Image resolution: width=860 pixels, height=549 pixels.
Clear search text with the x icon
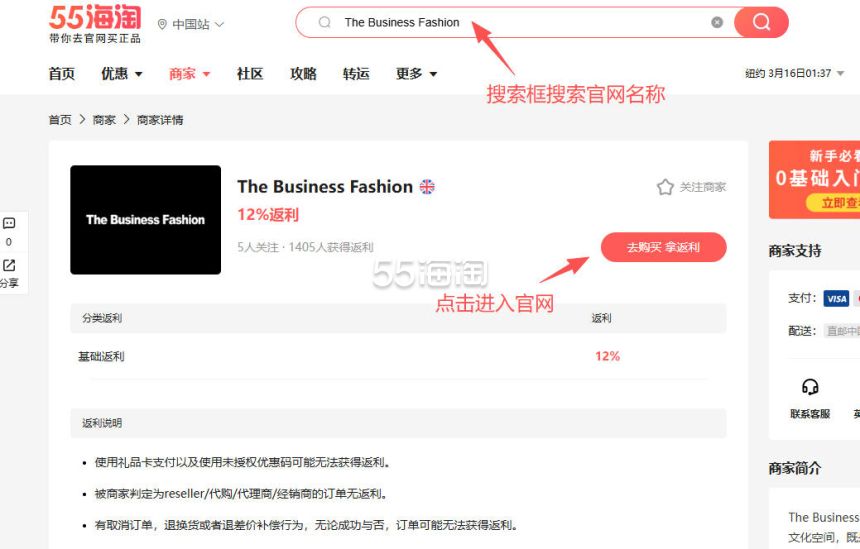[x=717, y=22]
